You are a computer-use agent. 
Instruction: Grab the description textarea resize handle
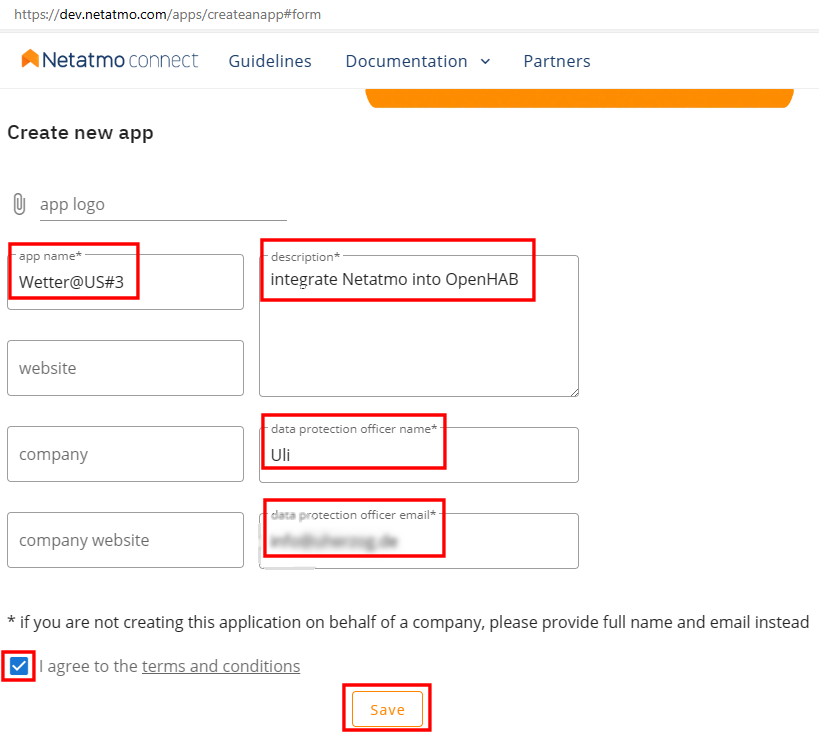click(575, 392)
